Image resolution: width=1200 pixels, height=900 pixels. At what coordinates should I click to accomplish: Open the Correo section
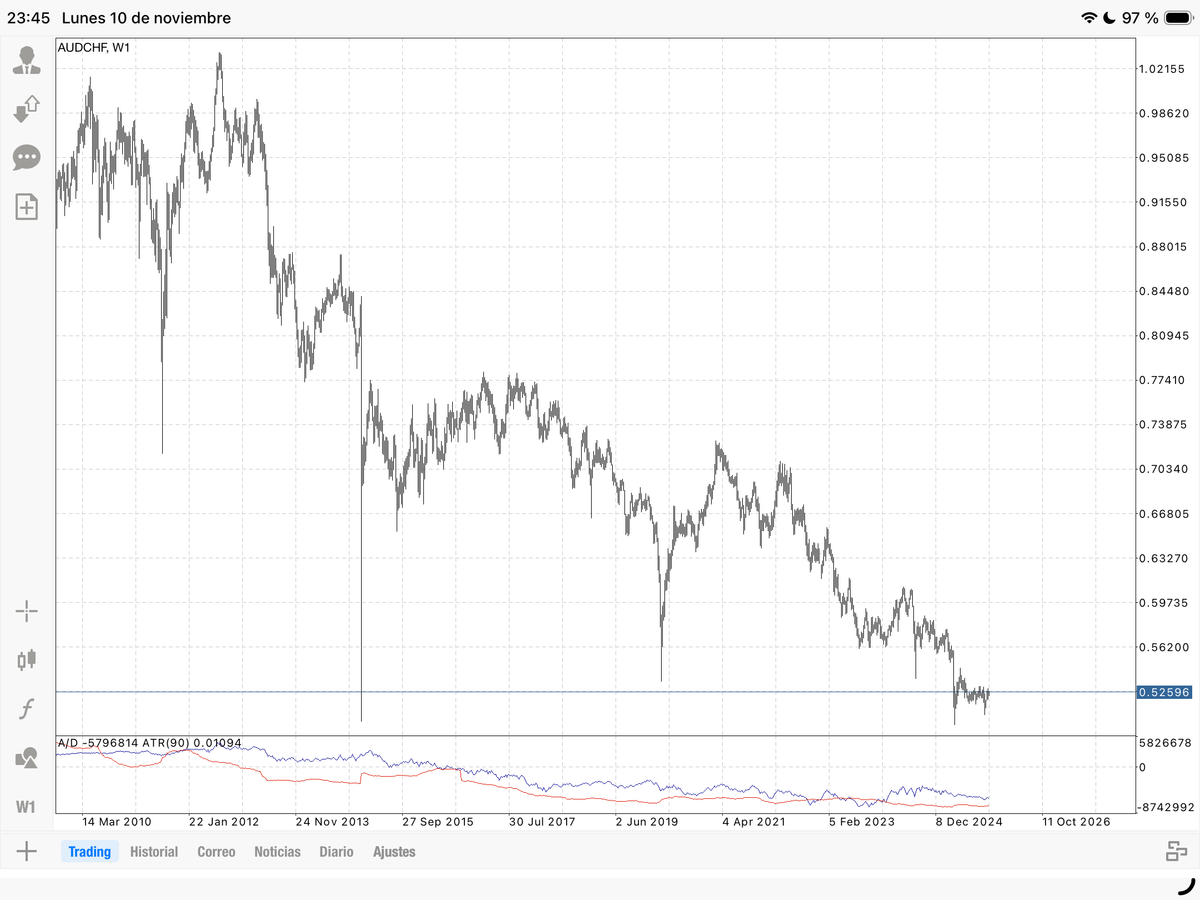(x=216, y=851)
